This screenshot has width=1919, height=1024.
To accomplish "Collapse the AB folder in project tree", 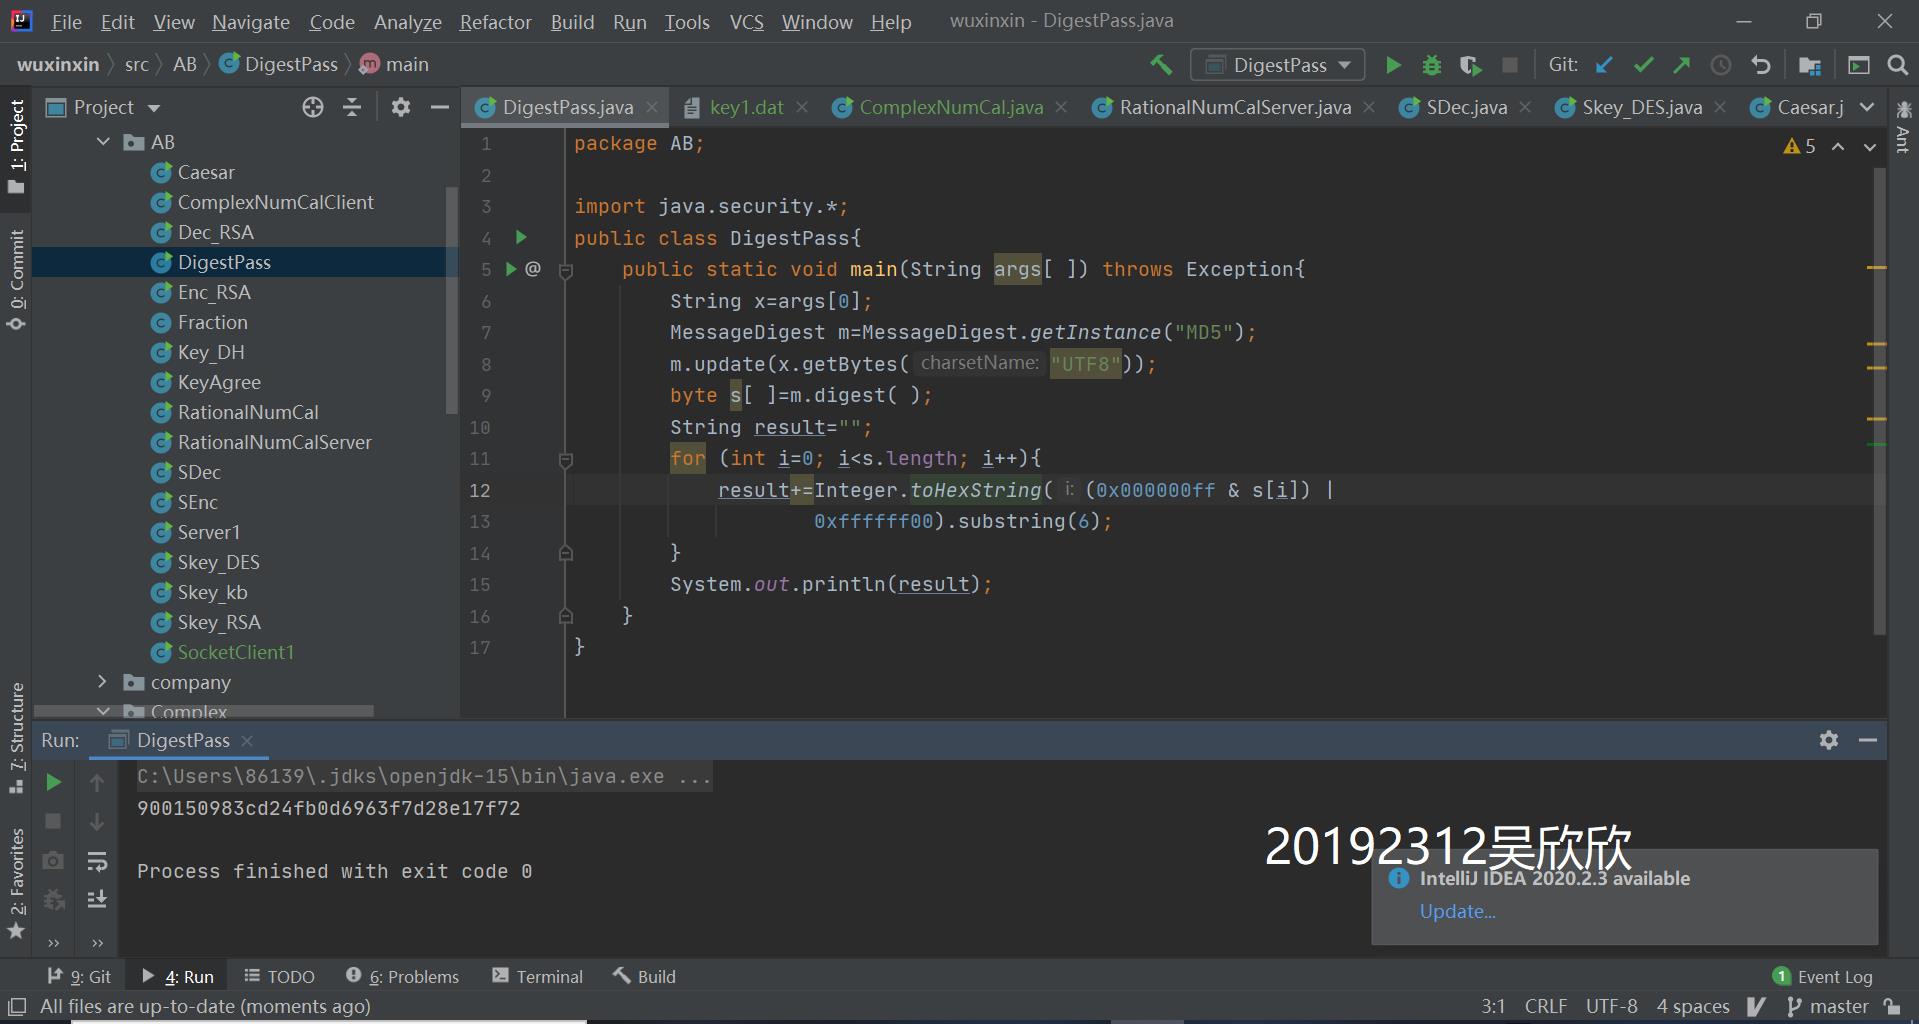I will coord(103,142).
